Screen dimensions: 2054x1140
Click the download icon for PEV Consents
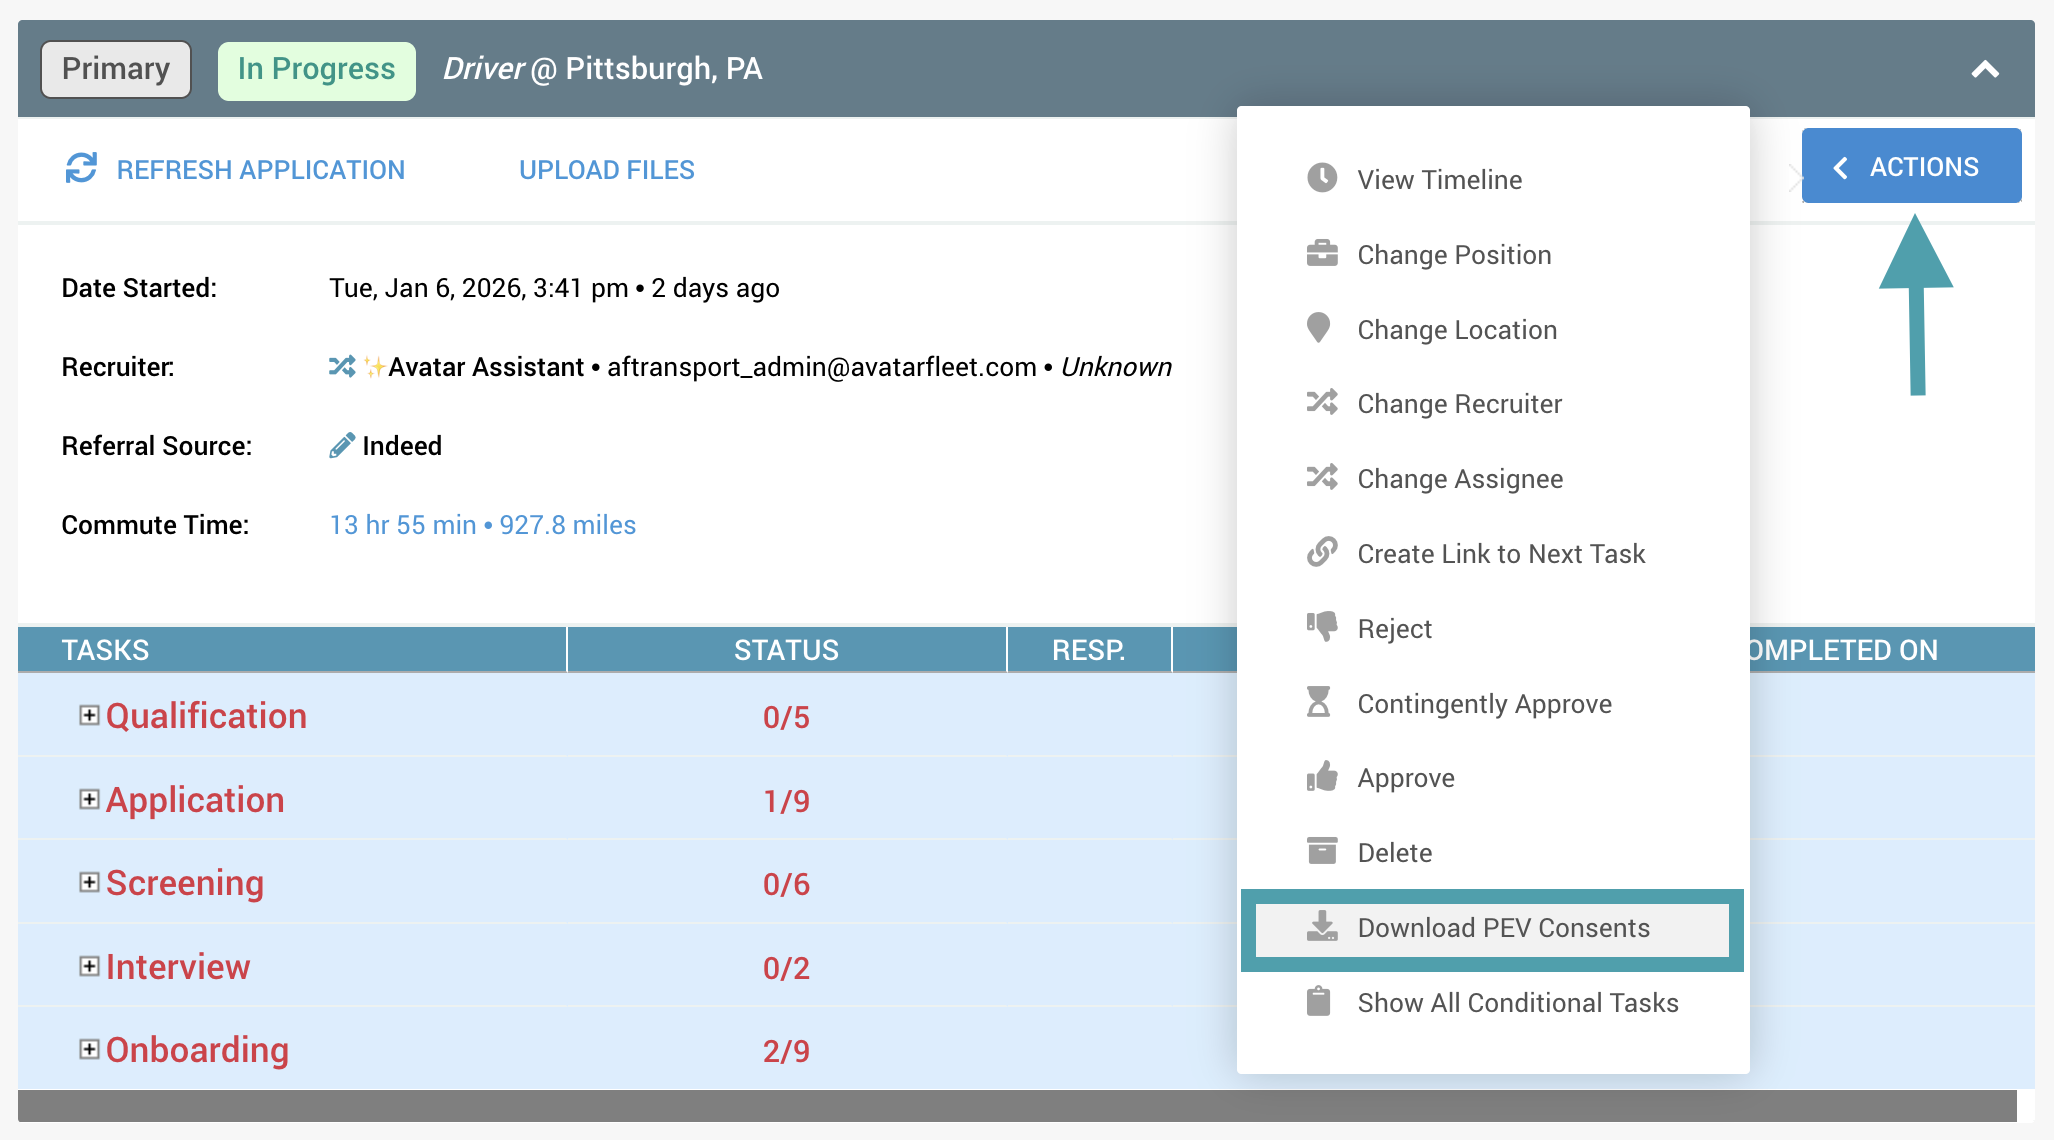(1322, 926)
